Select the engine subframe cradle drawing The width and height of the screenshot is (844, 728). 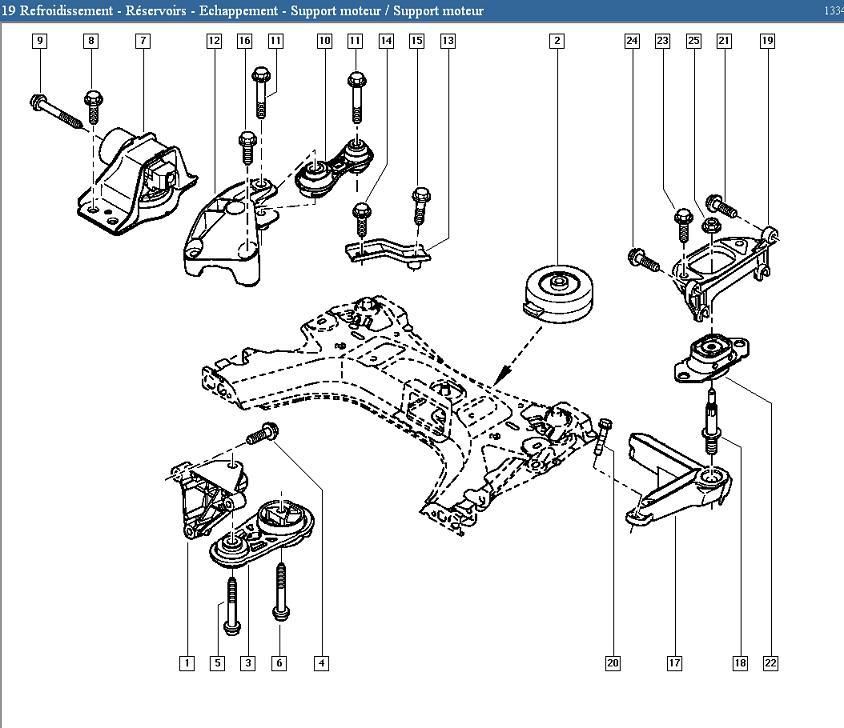(x=396, y=414)
